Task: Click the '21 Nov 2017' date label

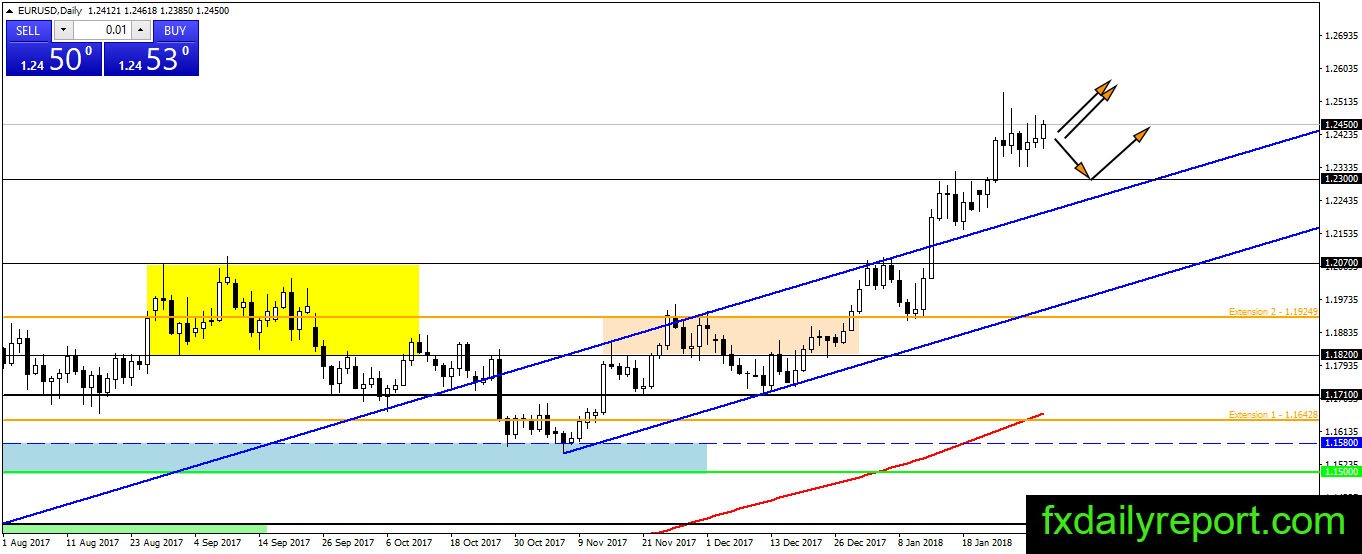Action: (x=669, y=542)
